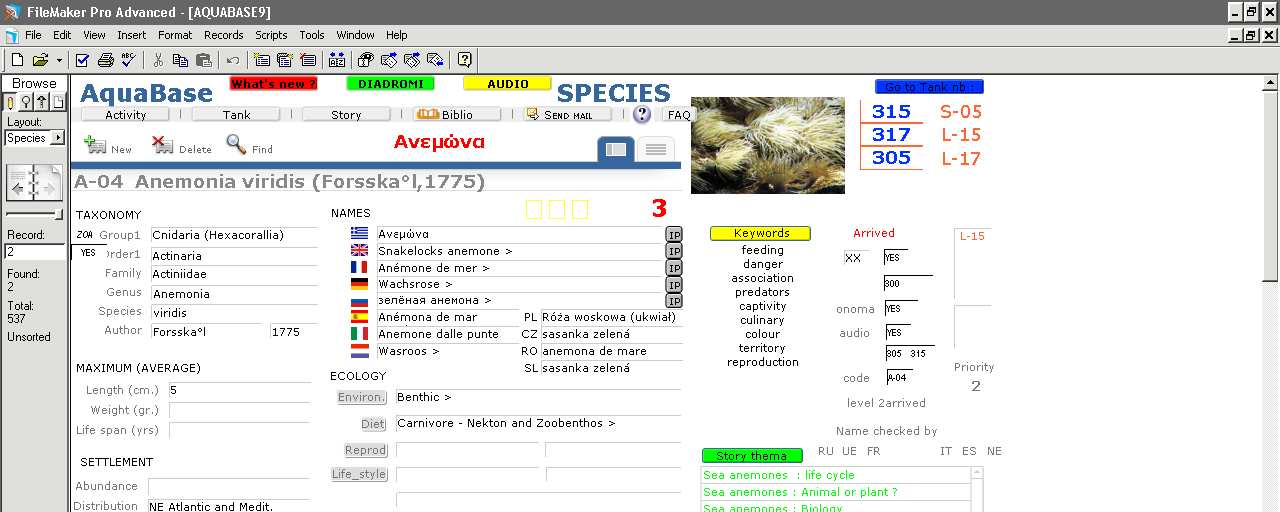Switch to form view icon

[x=616, y=149]
